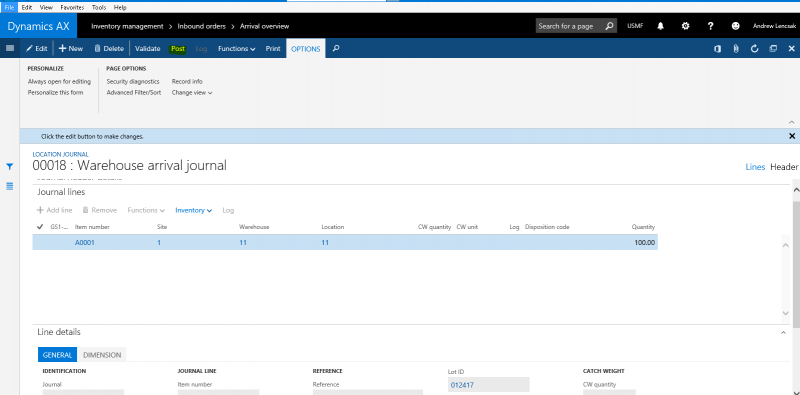The image size is (800, 395).
Task: Collapse the options ribbon chevron
Action: [791, 122]
